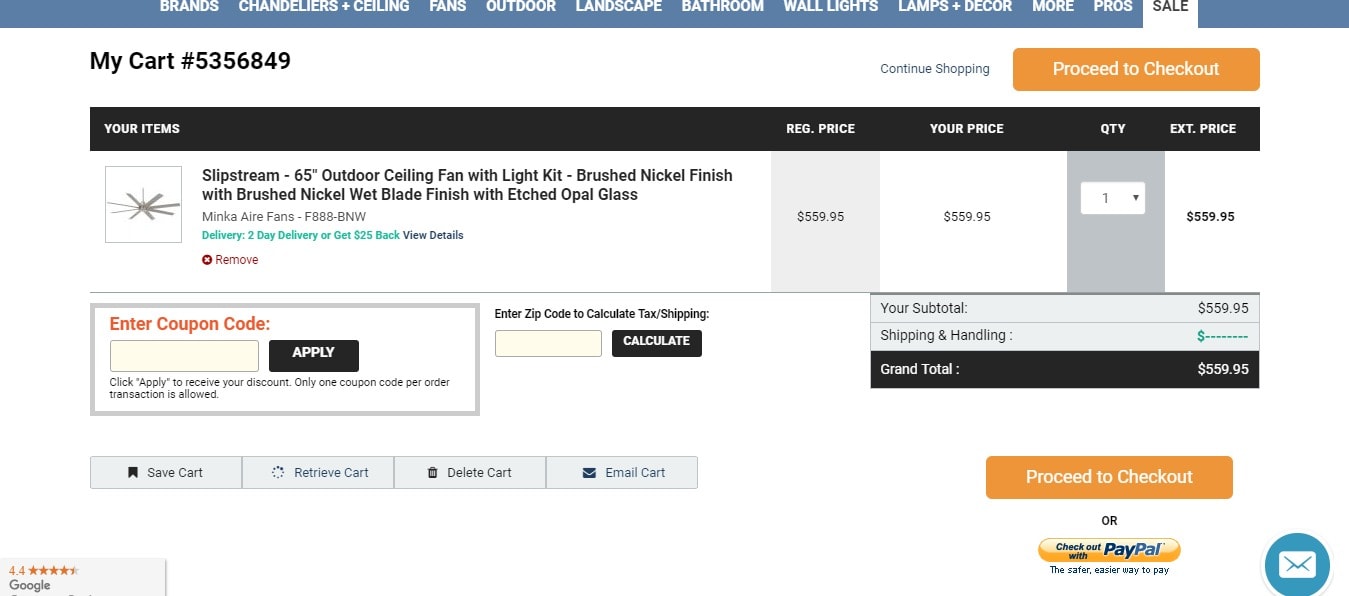Click the zip code input field
The height and width of the screenshot is (596, 1349).
(548, 343)
